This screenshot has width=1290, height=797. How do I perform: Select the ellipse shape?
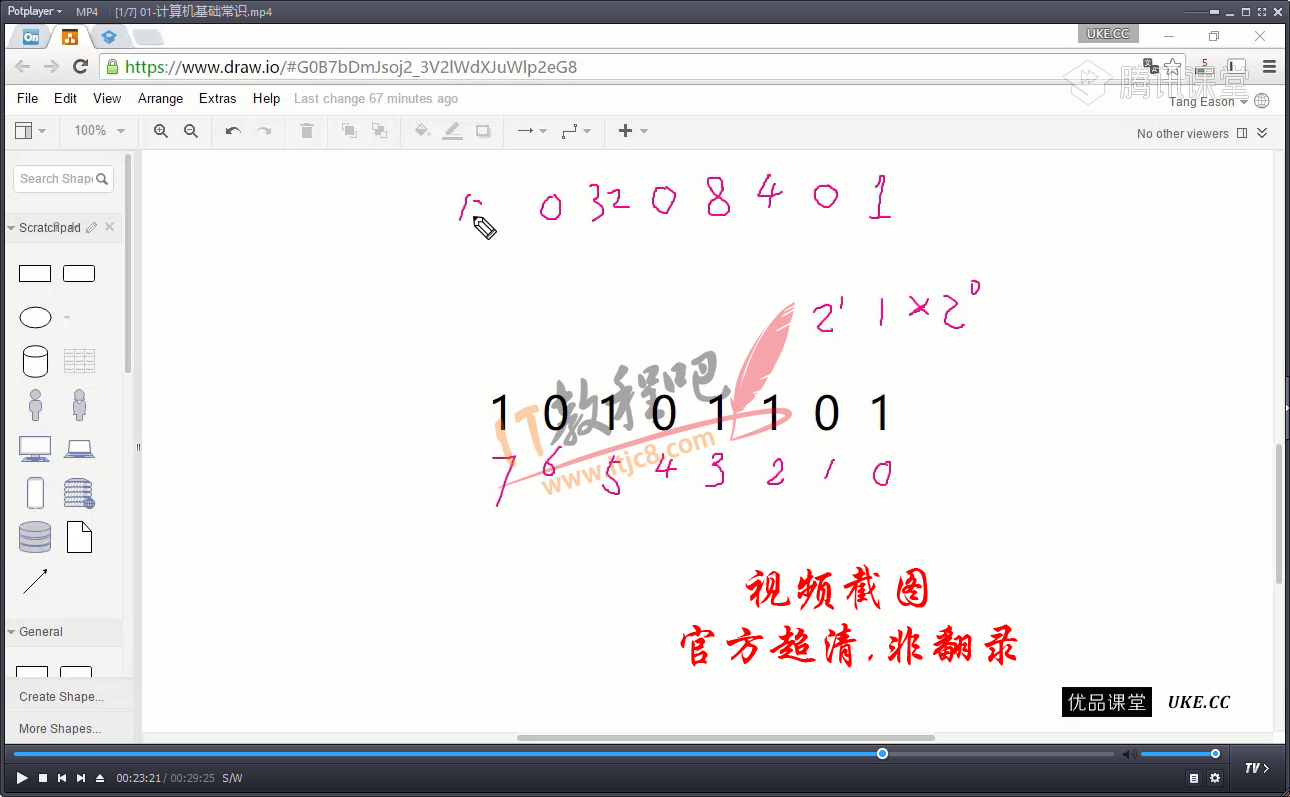click(35, 318)
